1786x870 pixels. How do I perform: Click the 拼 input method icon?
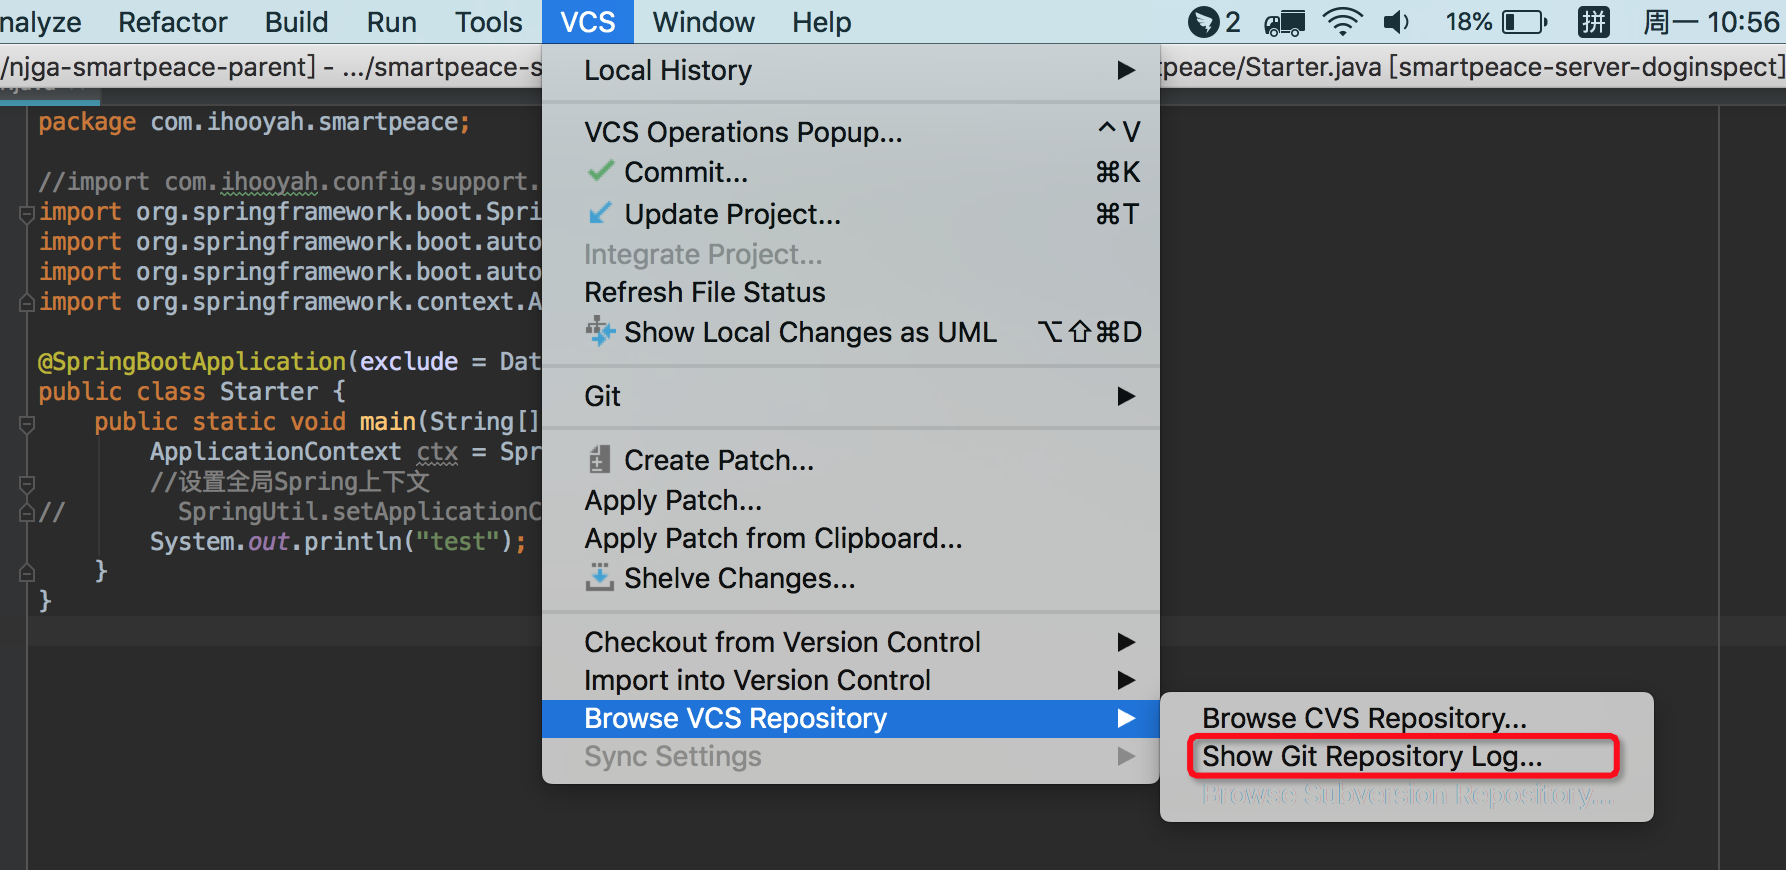1592,20
